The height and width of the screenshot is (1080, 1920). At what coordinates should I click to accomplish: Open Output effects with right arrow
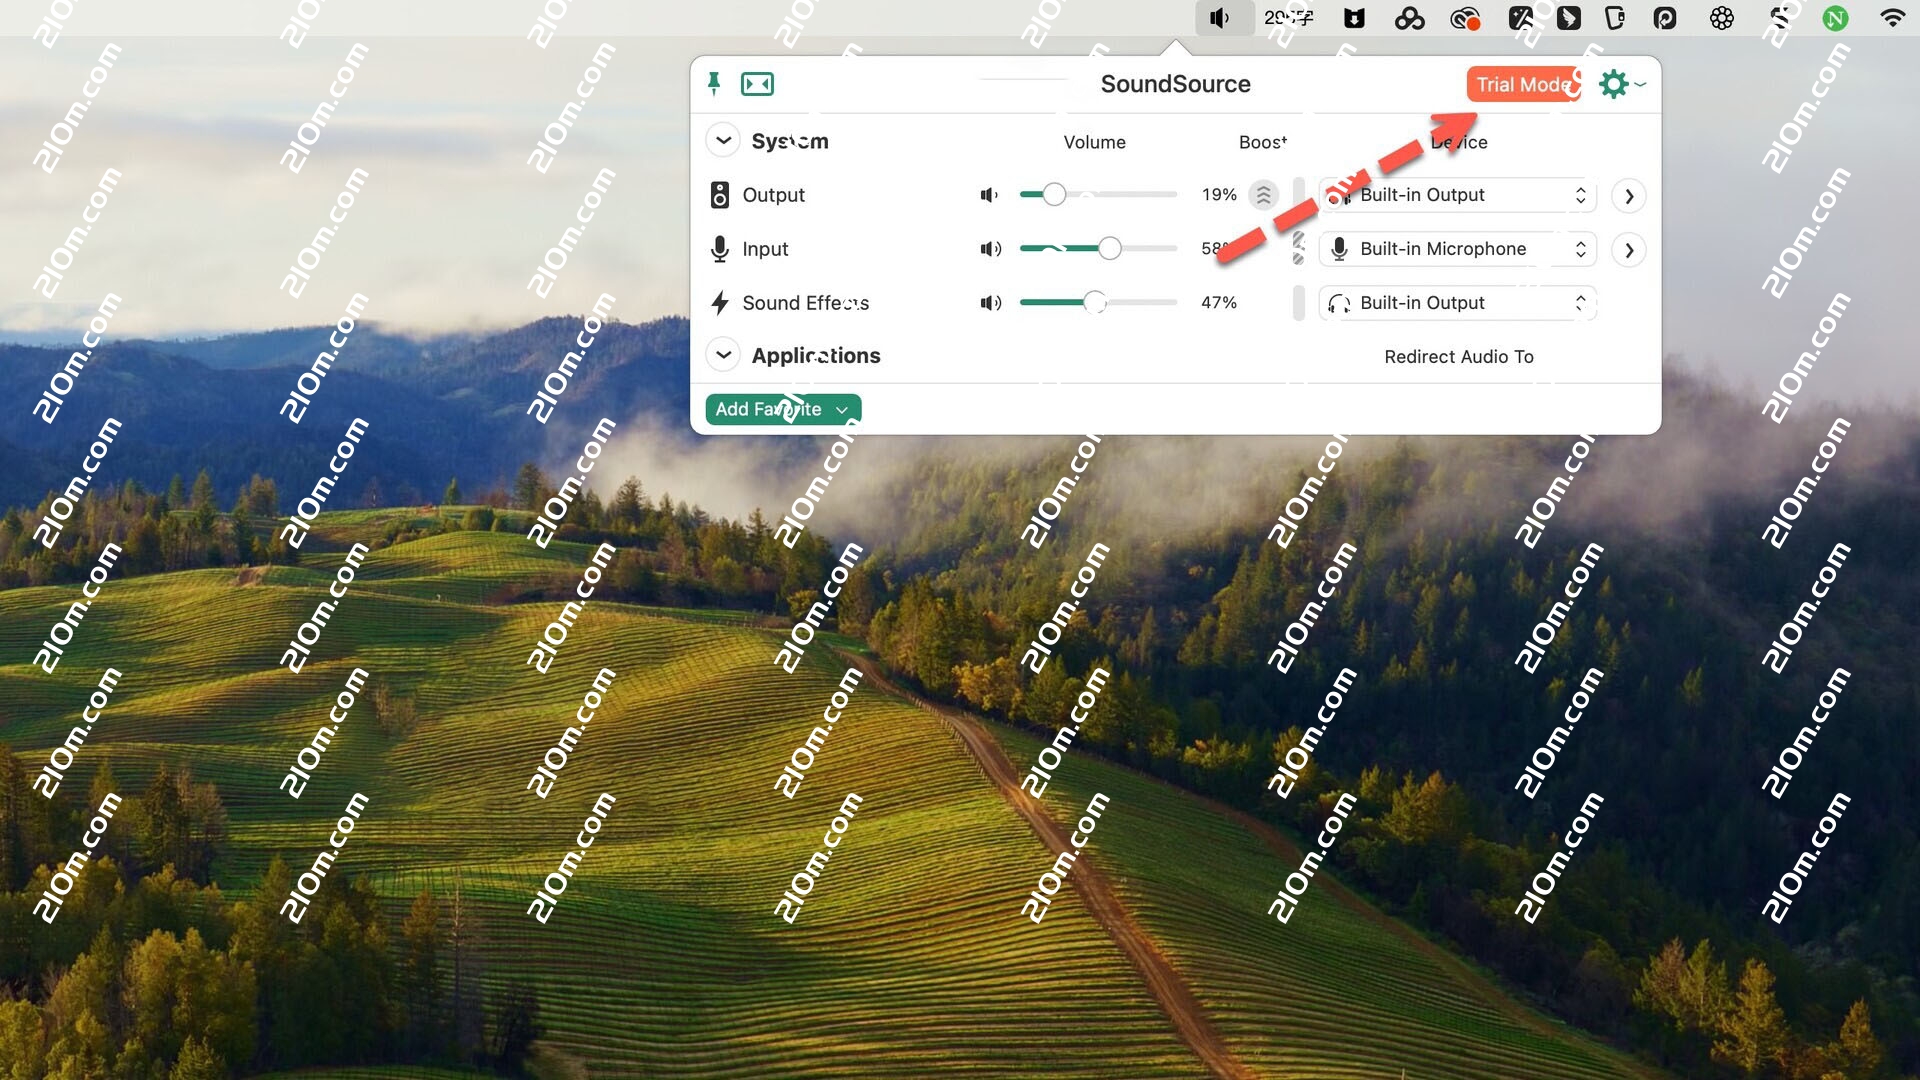point(1629,196)
